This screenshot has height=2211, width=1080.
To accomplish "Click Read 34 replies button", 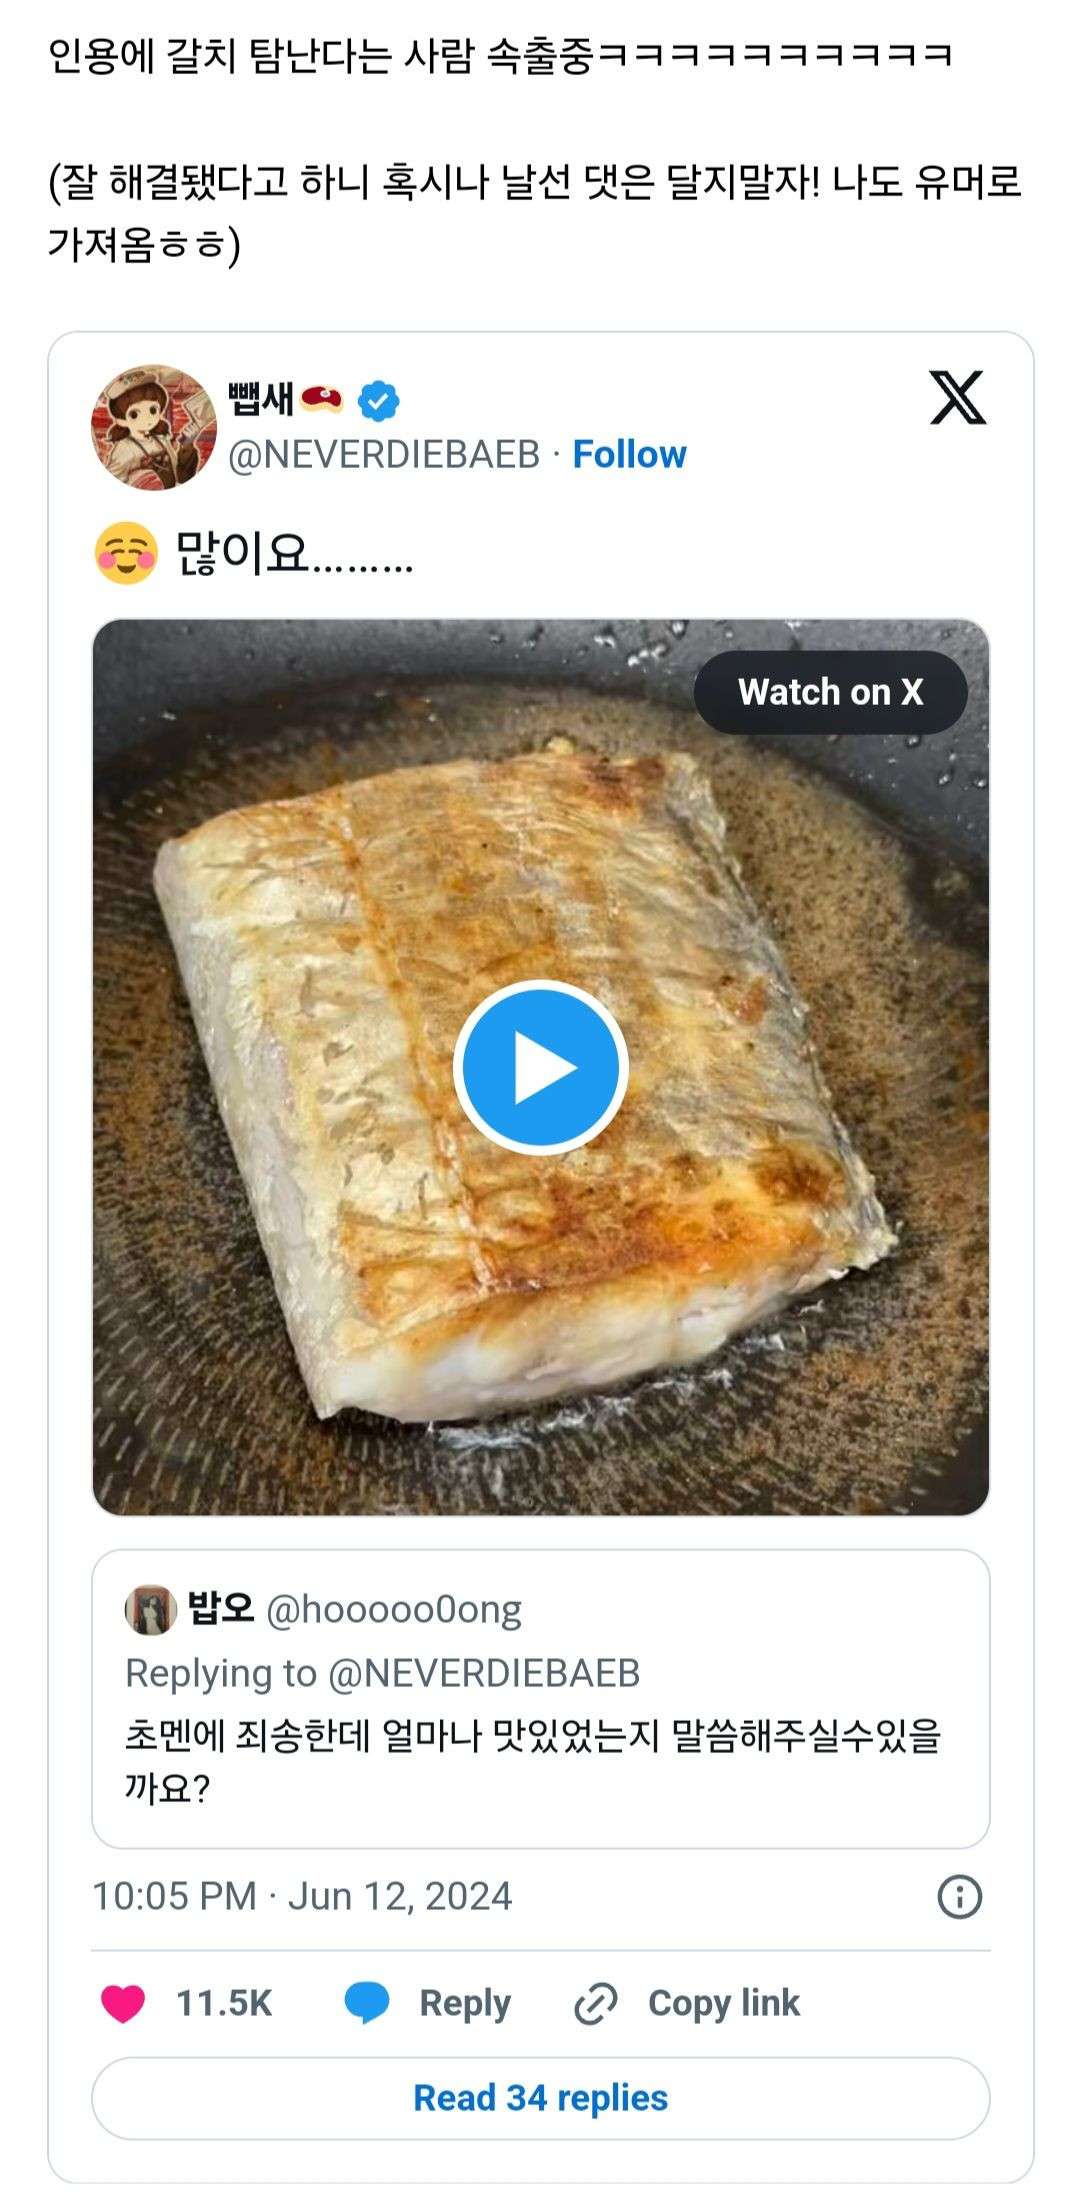I will point(540,2098).
